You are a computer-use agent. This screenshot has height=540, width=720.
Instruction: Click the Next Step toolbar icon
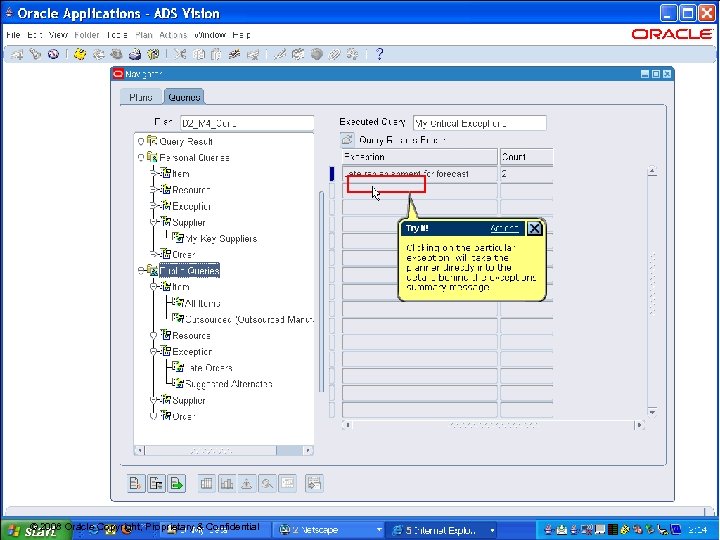point(98,54)
